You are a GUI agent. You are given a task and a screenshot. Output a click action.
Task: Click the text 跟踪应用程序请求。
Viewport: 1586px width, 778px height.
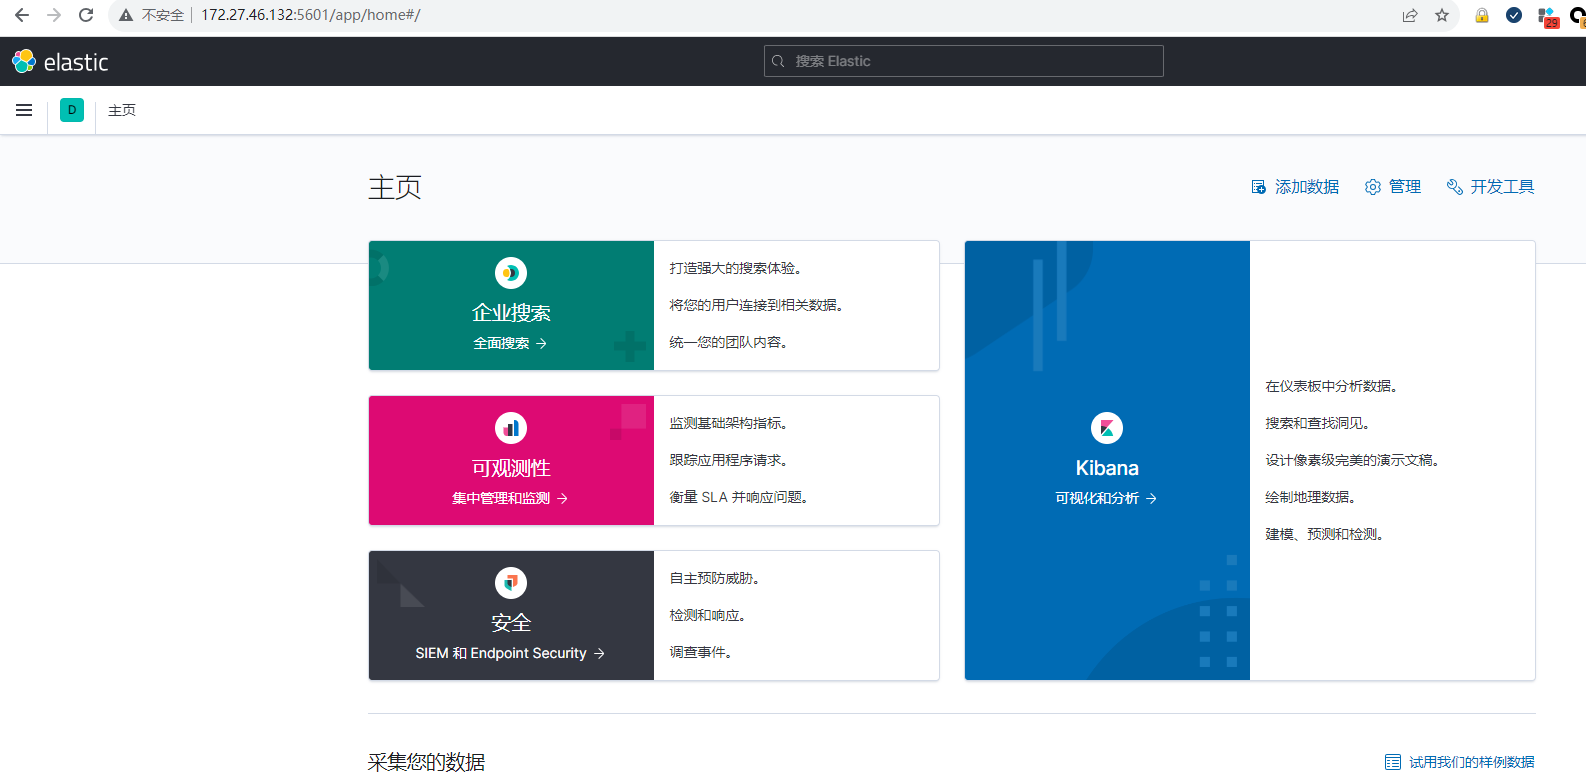[729, 460]
